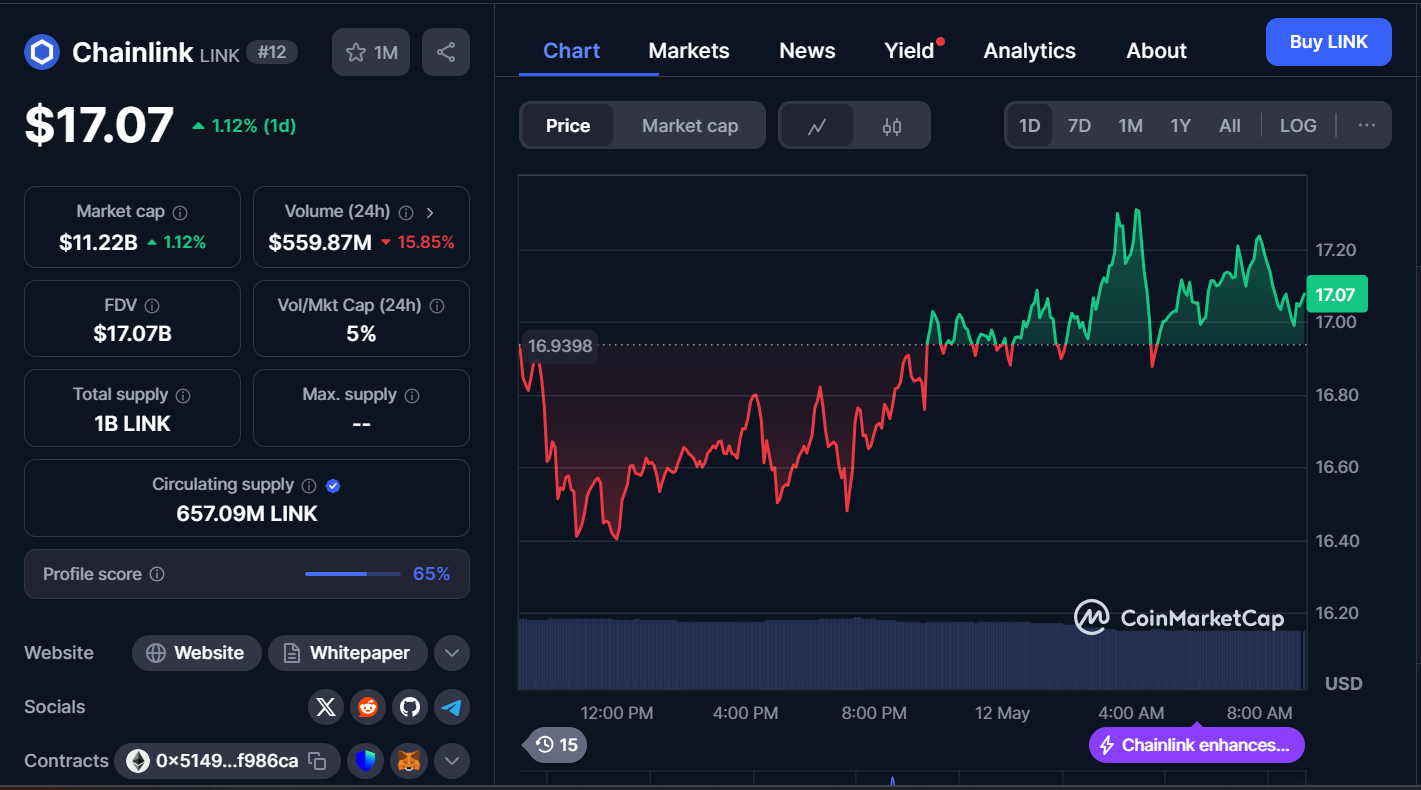Click the Chainlink hexagon logo
The image size is (1421, 790).
(42, 53)
